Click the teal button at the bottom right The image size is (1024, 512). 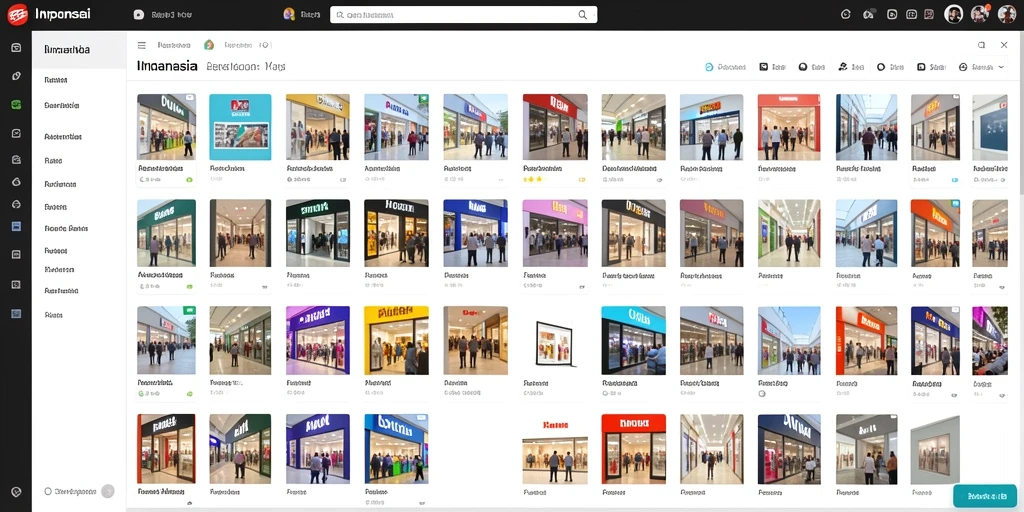point(984,496)
